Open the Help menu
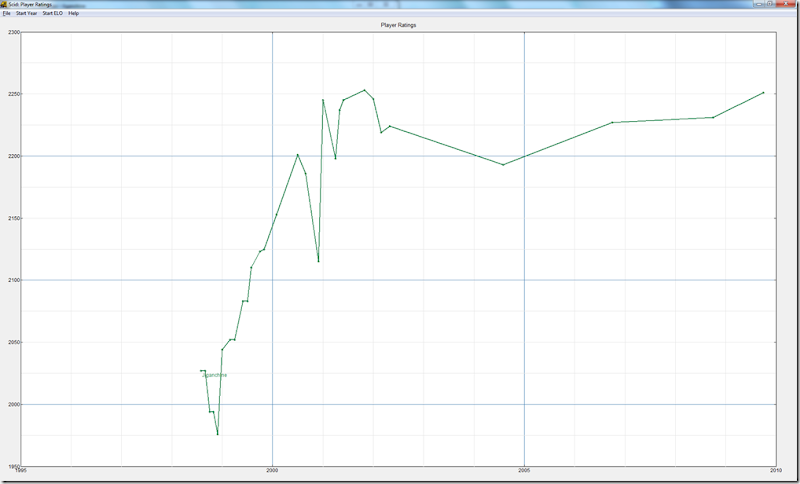The image size is (800, 484). (73, 13)
